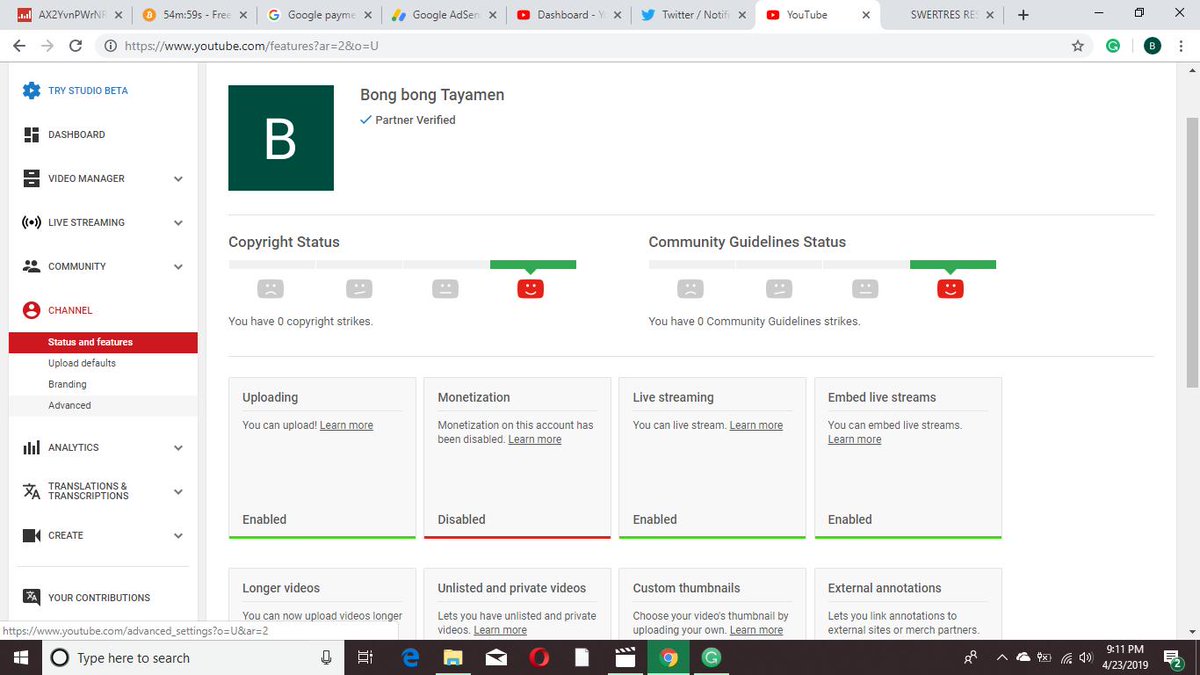Open Advanced in Channel menu
This screenshot has height=675, width=1200.
point(69,405)
